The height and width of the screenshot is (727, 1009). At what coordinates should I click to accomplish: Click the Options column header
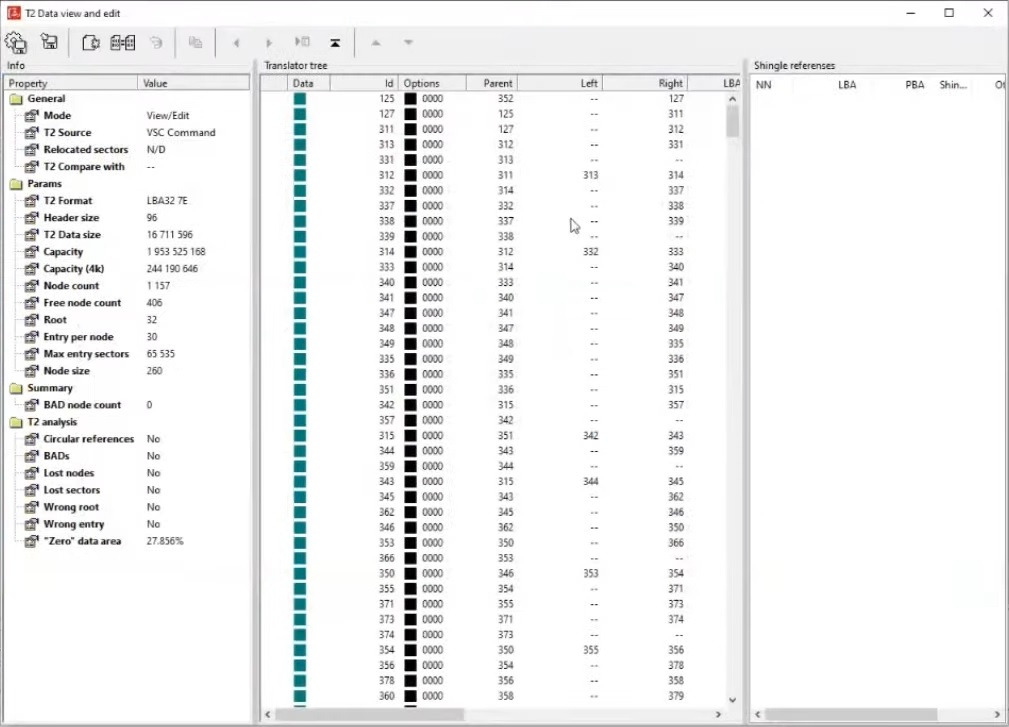[432, 83]
